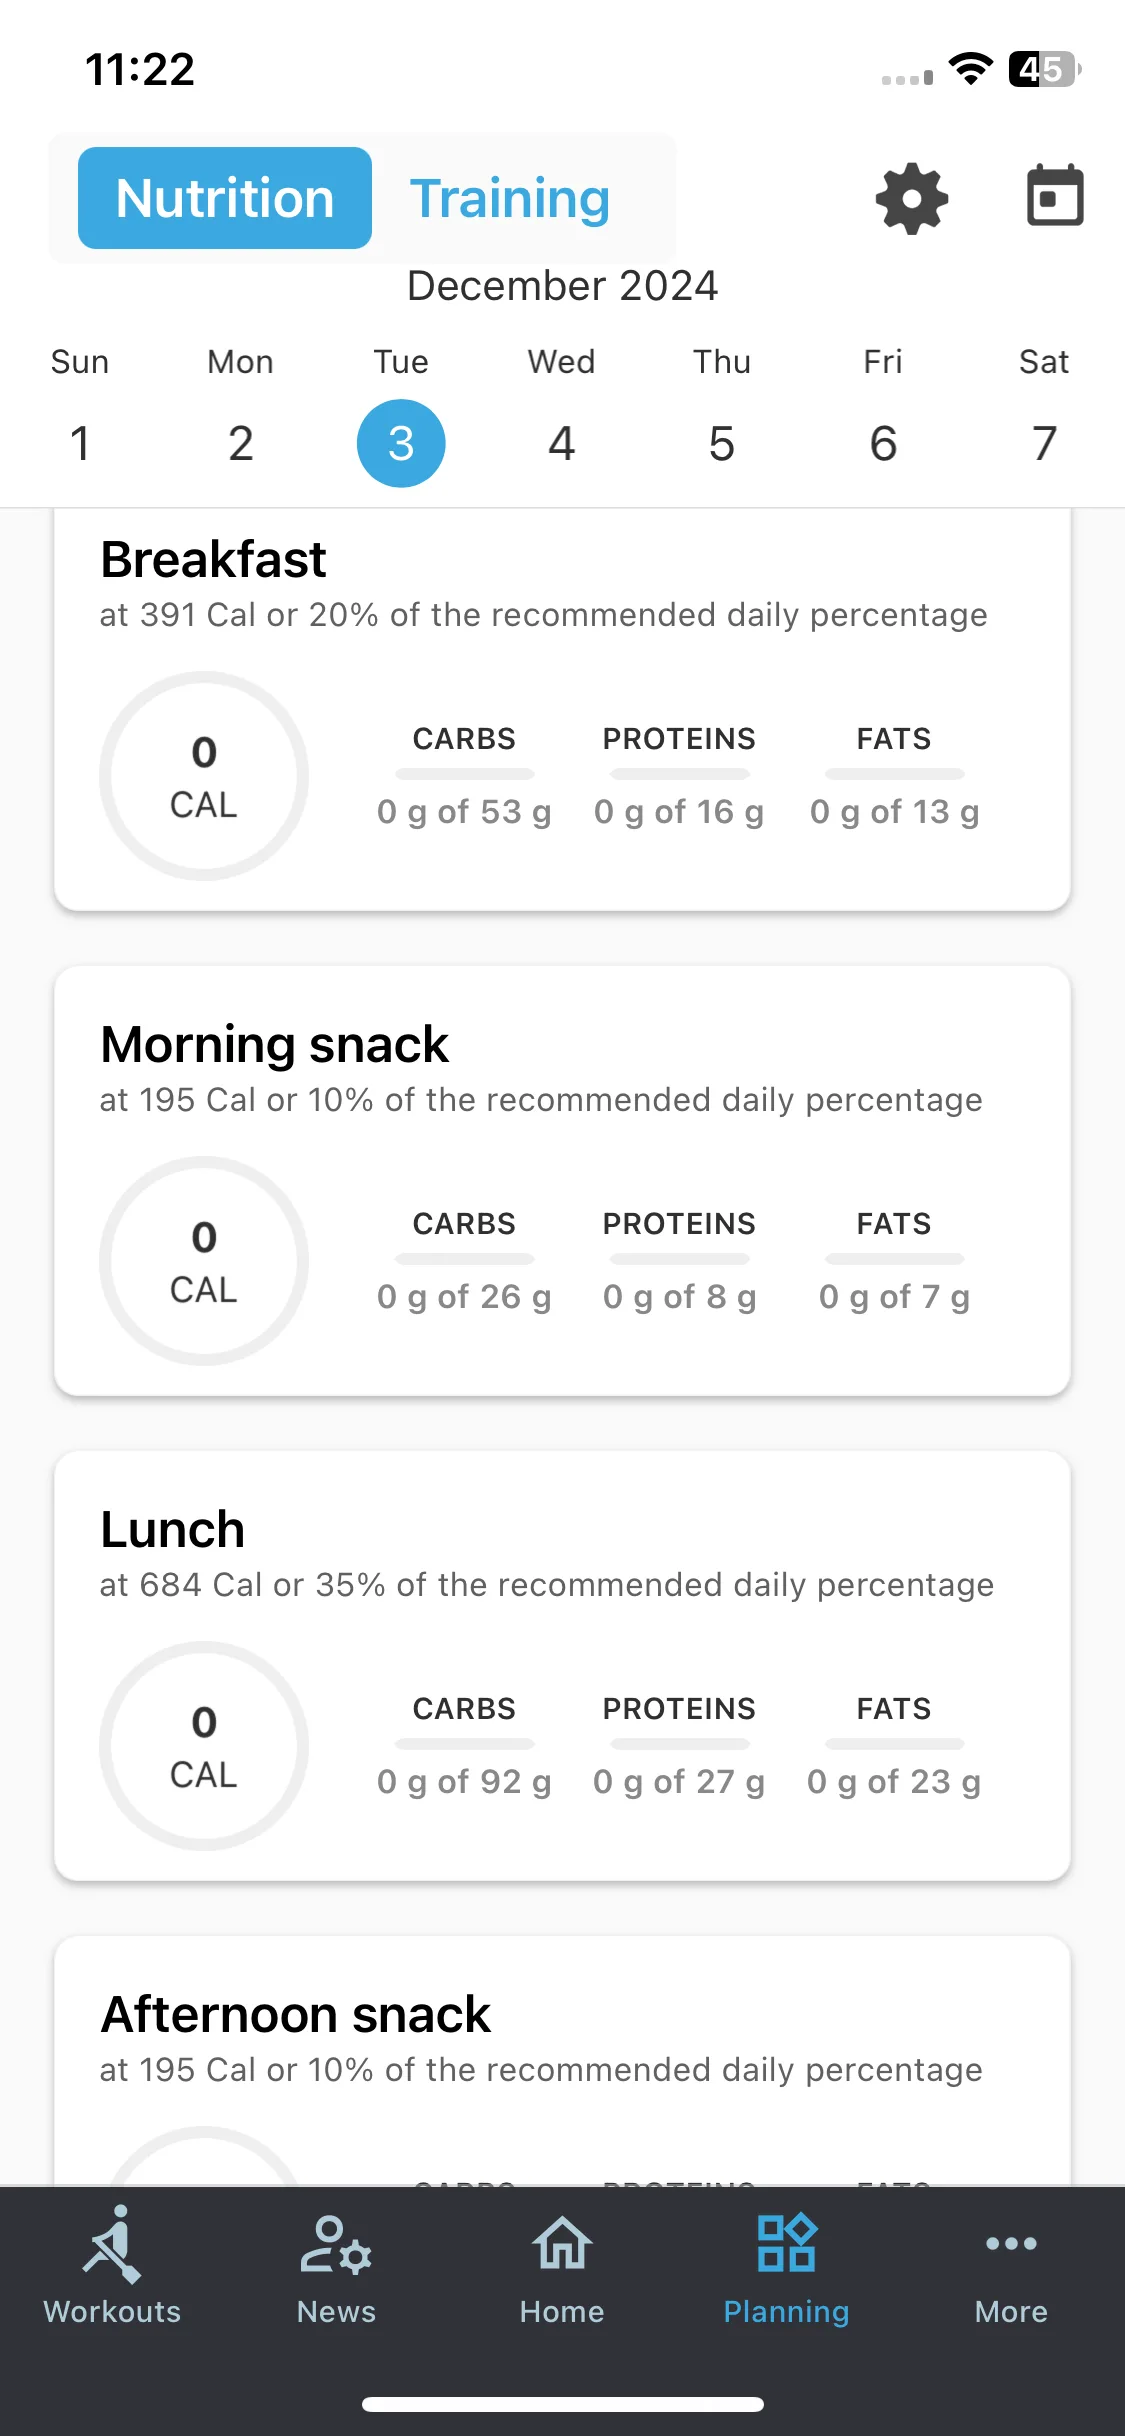Select Wednesday 4 date
Viewport: 1125px width, 2436px height.
(562, 443)
